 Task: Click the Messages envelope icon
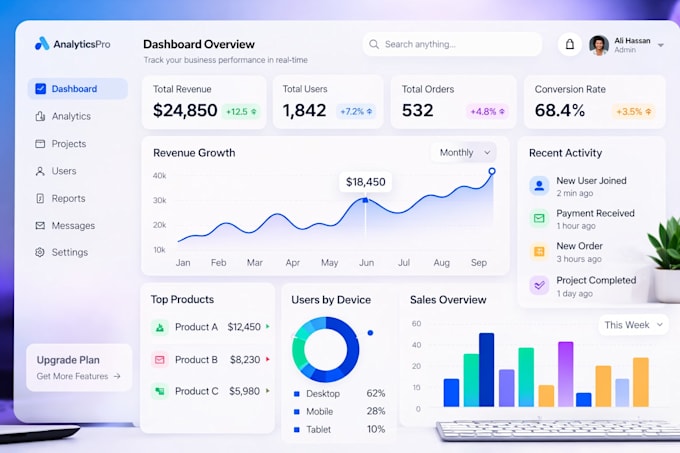[x=40, y=225]
